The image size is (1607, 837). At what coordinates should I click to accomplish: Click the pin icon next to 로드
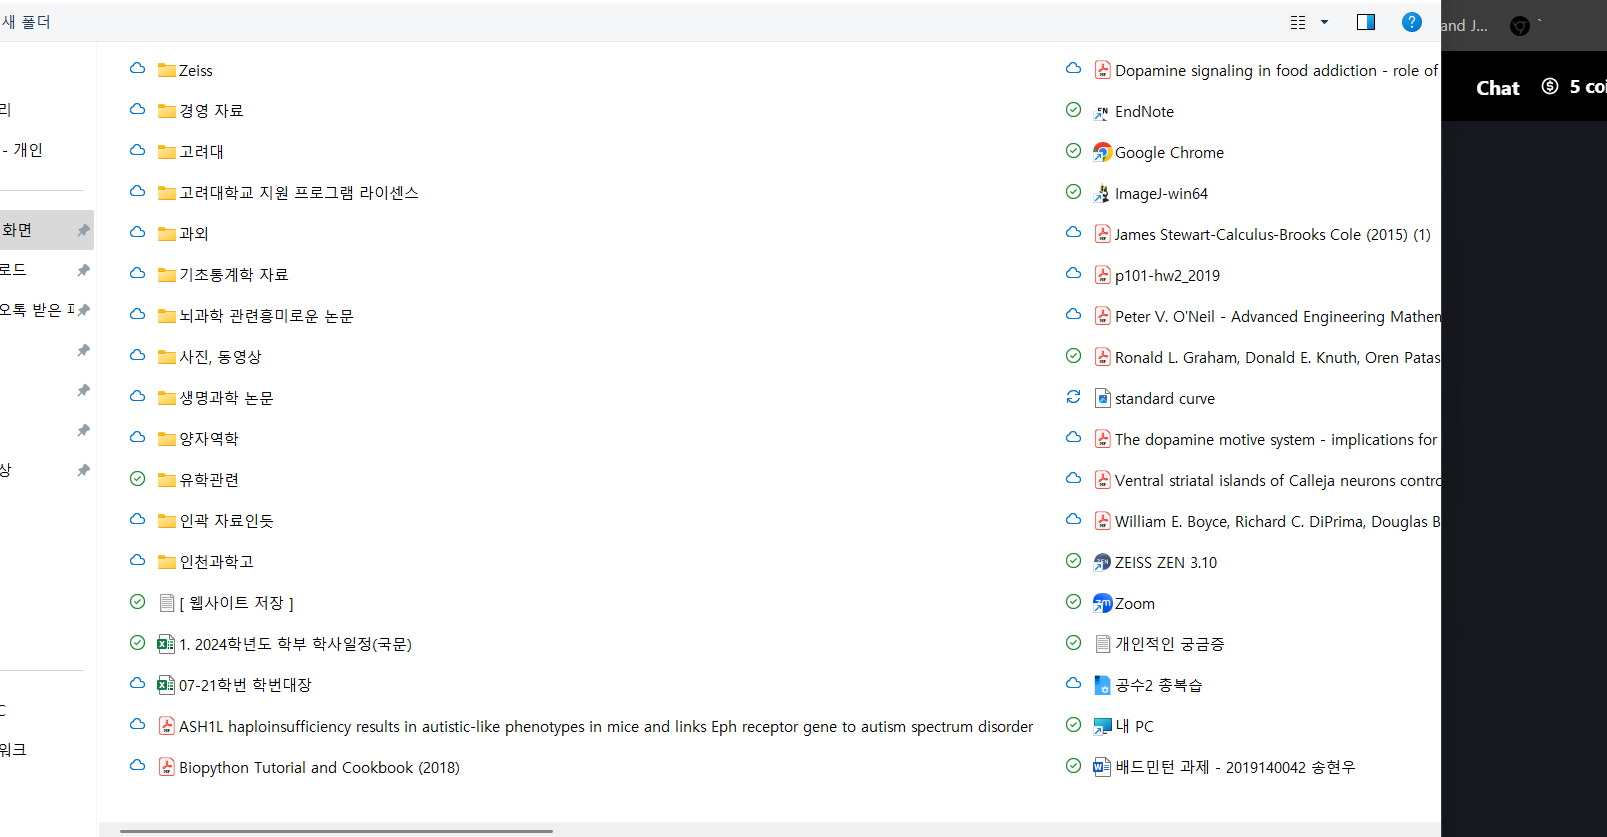click(83, 271)
